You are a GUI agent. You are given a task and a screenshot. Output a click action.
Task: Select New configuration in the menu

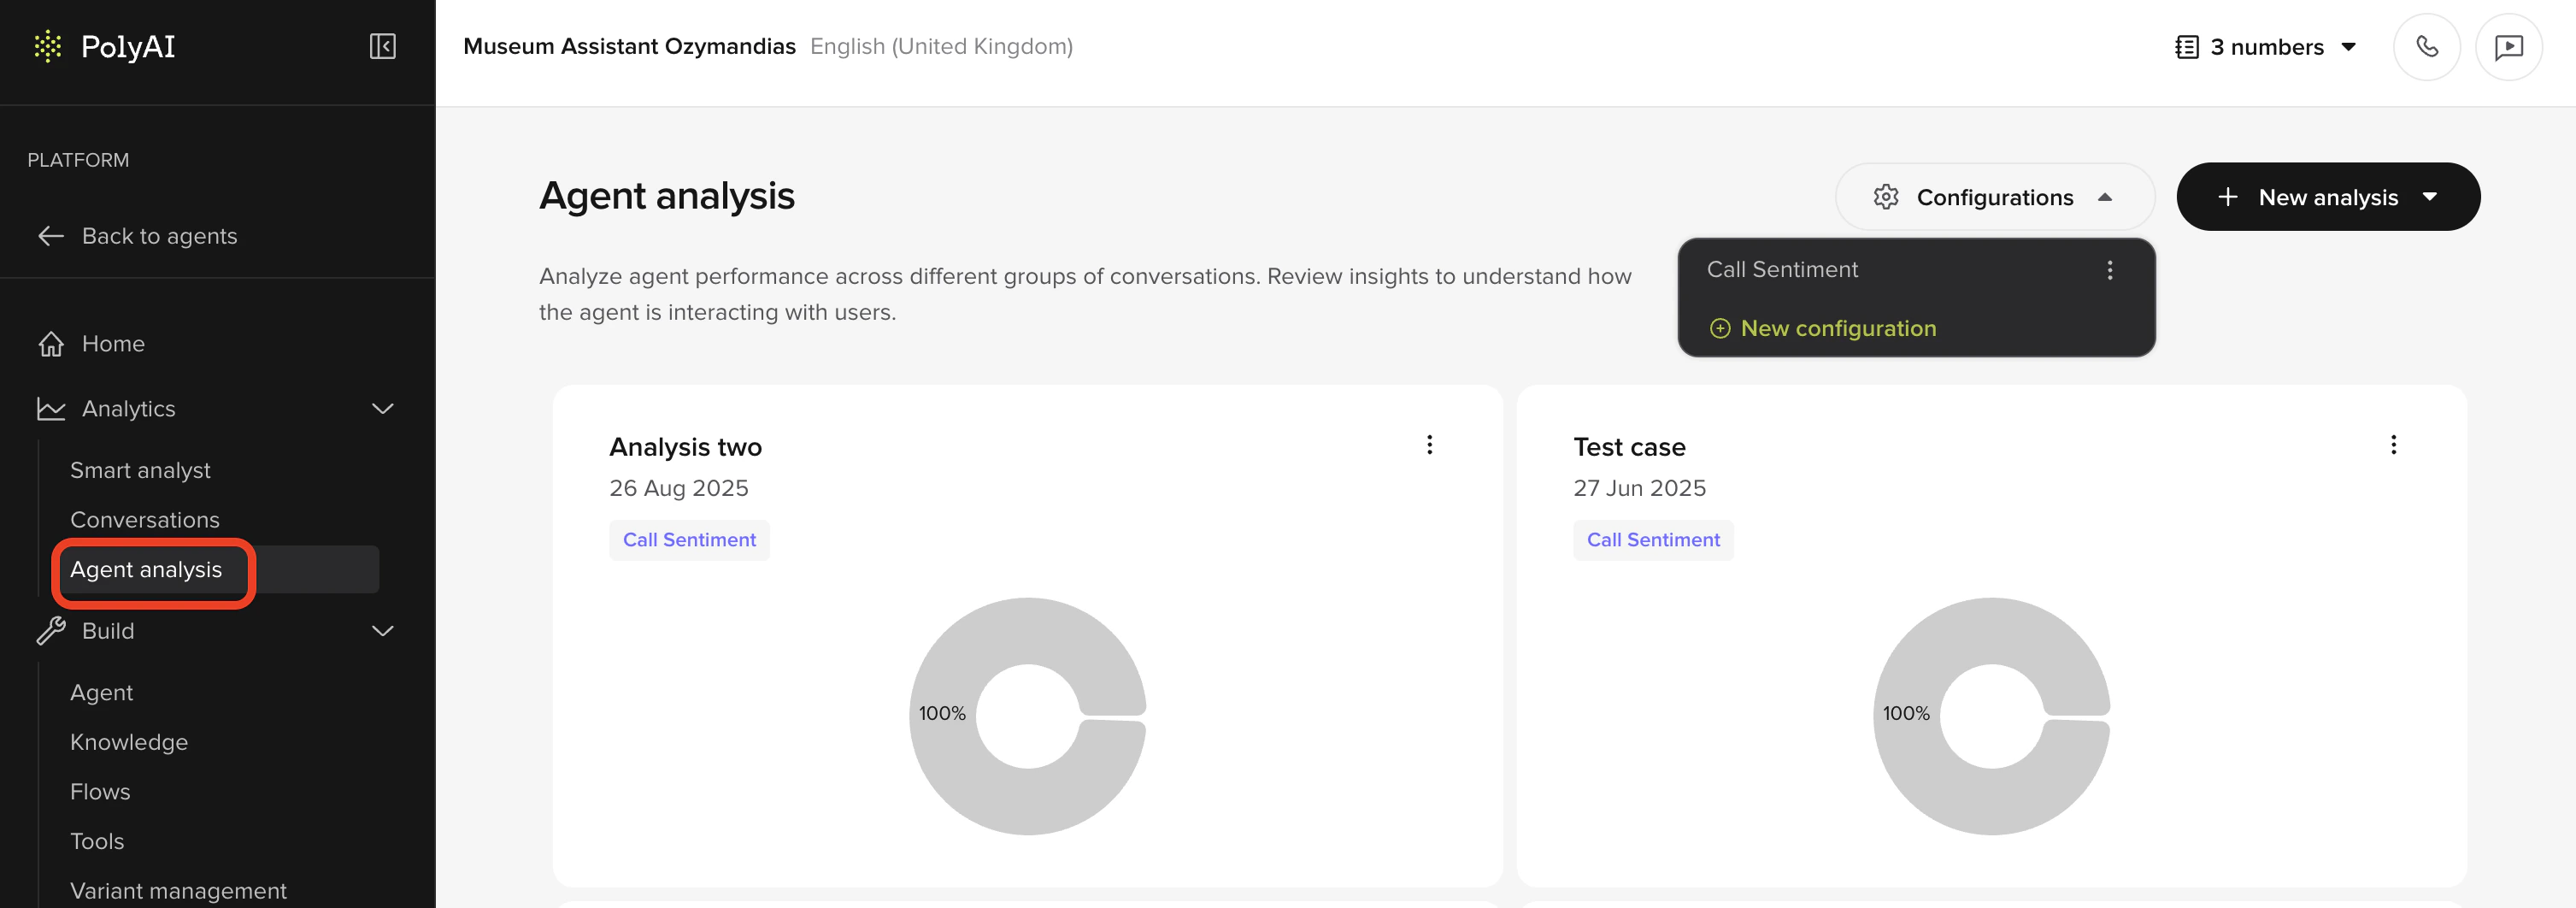[x=1838, y=328]
